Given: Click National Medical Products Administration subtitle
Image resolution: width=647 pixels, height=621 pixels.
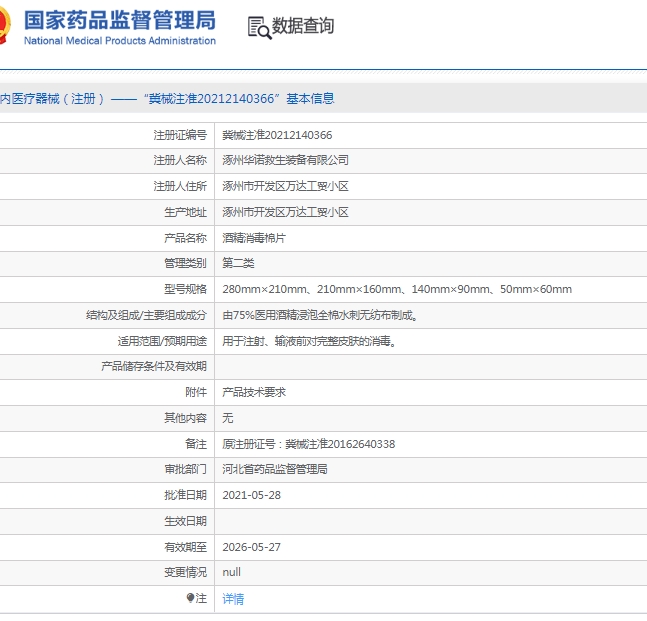Looking at the screenshot, I should click(120, 40).
